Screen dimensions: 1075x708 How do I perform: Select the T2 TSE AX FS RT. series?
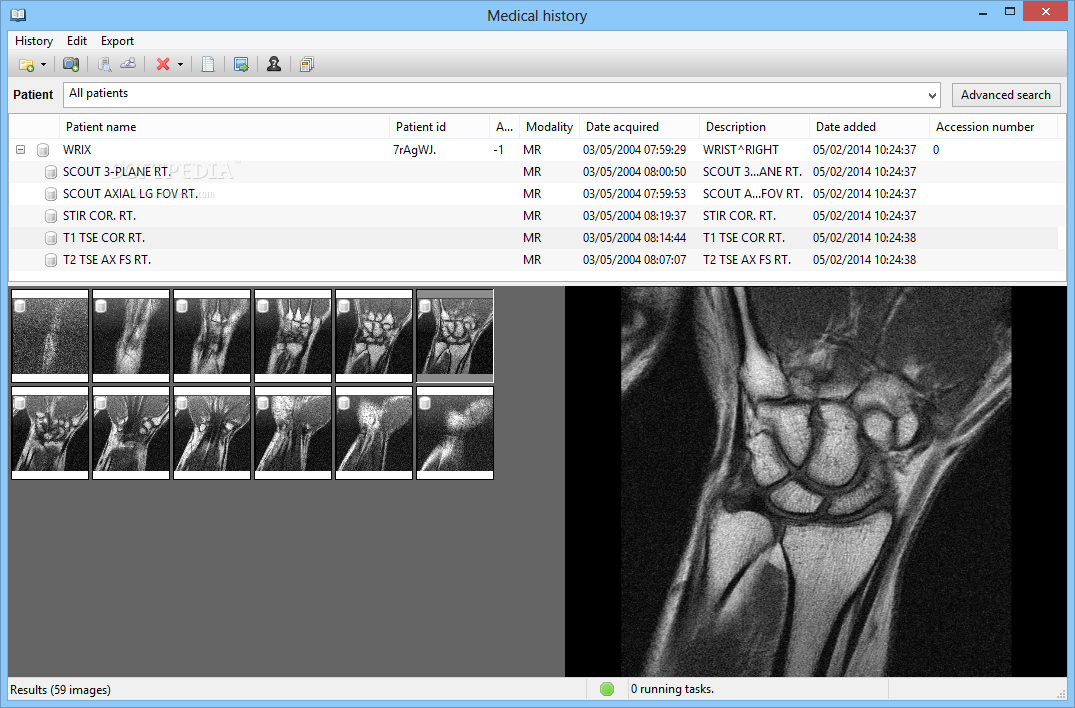[533, 260]
